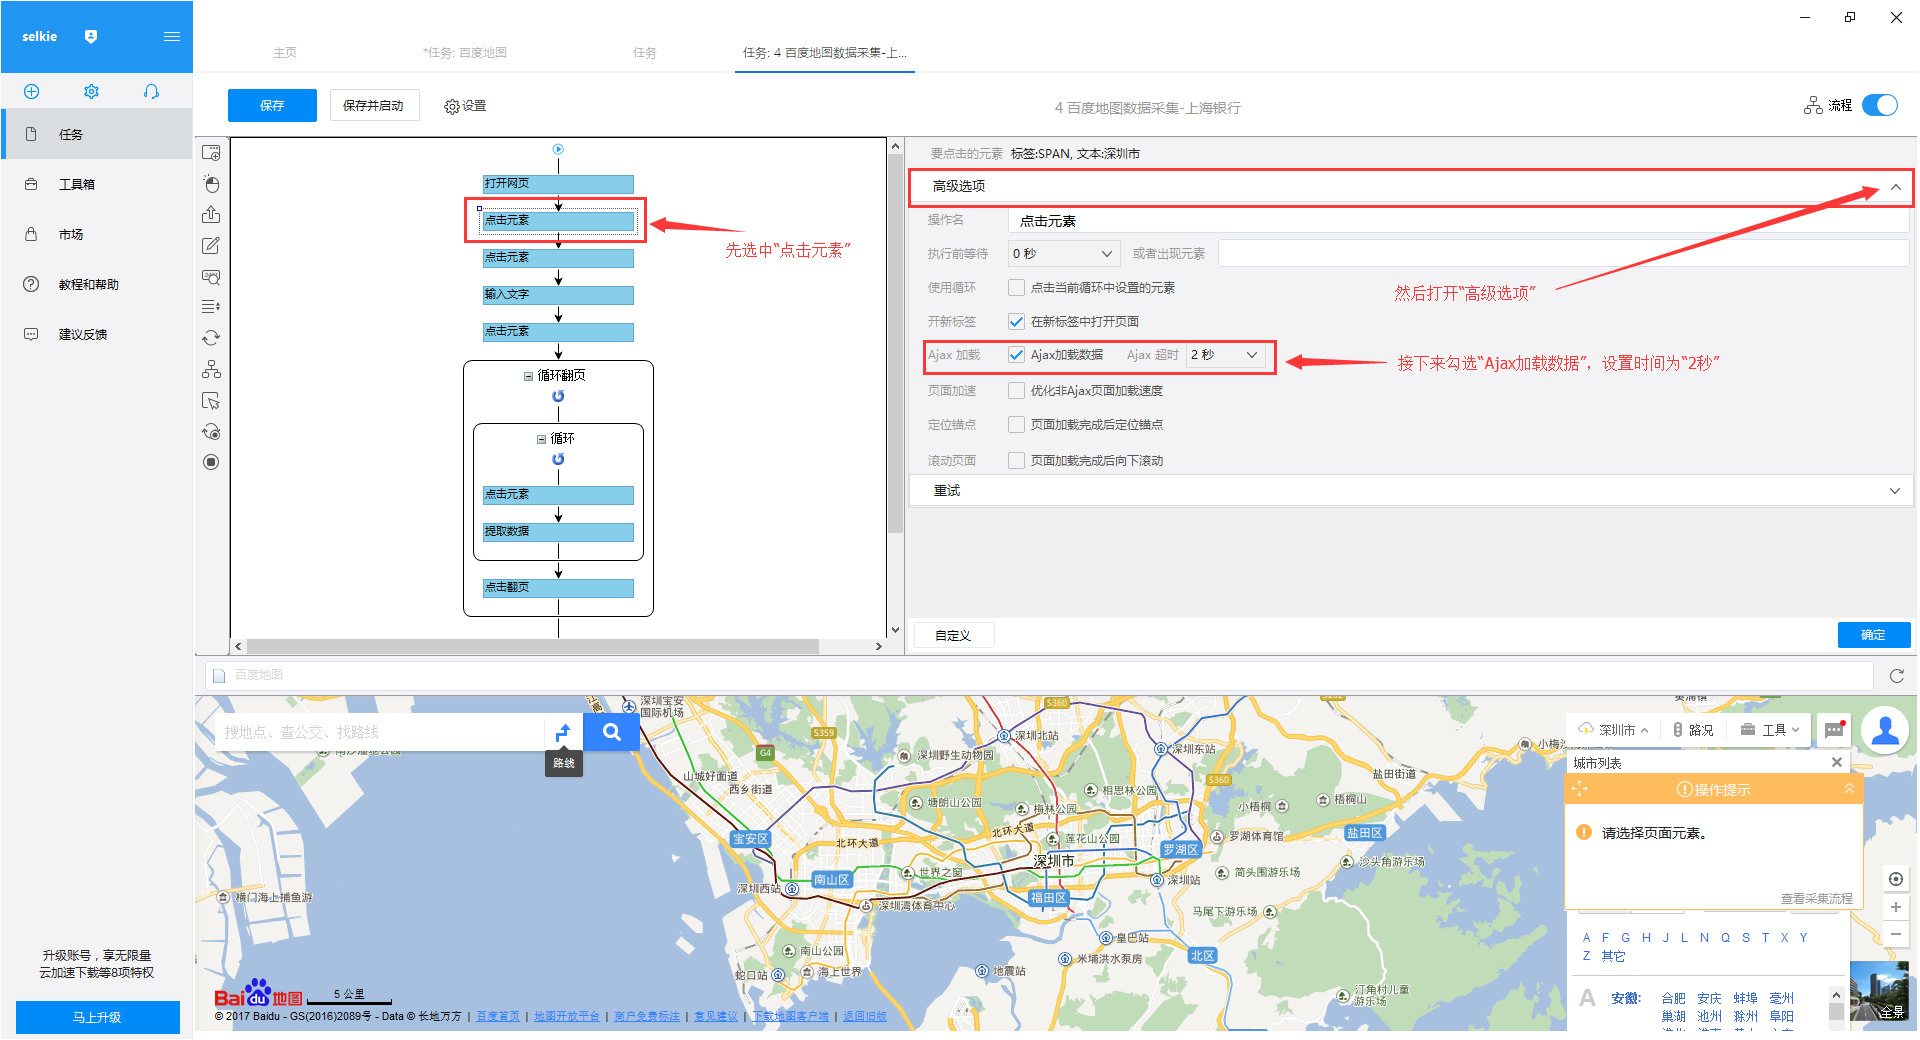Click the Baidu map search magnifier button
The height and width of the screenshot is (1040, 1920).
(611, 732)
